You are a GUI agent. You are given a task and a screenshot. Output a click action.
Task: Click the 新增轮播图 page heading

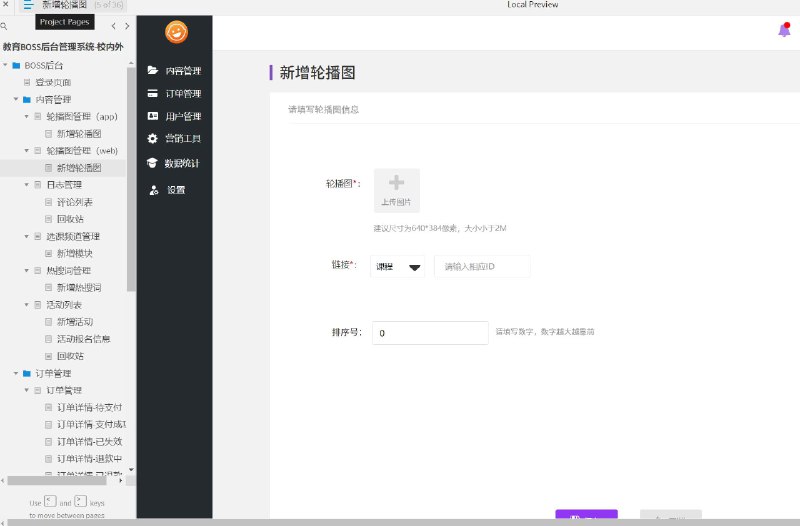(x=317, y=72)
